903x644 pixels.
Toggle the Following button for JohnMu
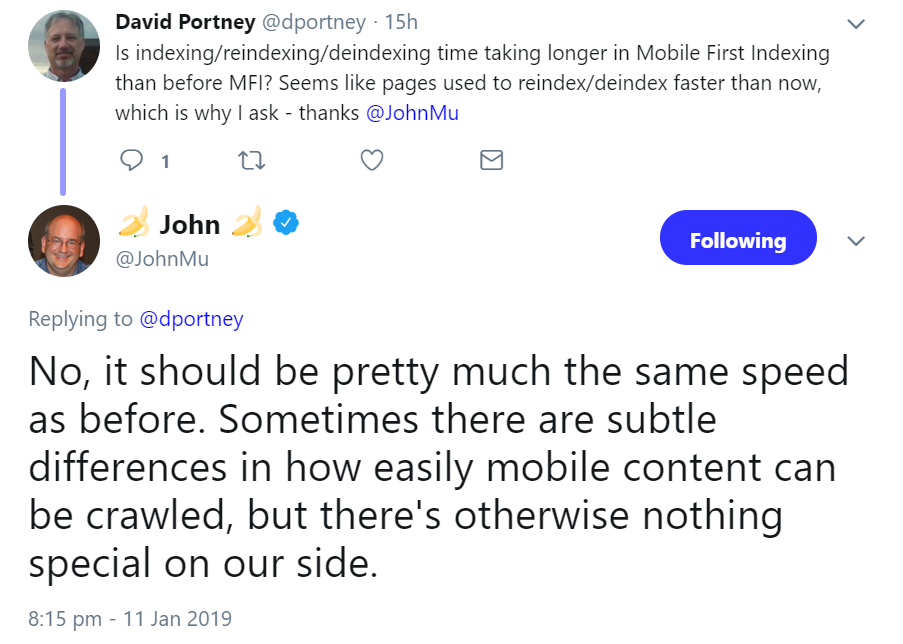point(738,241)
